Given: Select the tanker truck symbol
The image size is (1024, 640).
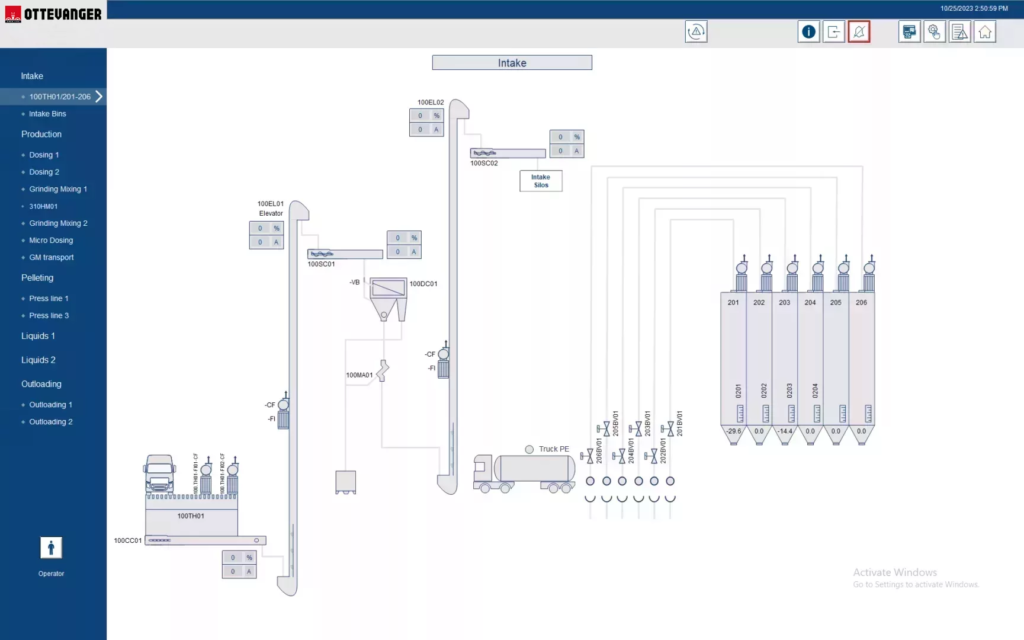Looking at the screenshot, I should (523, 472).
